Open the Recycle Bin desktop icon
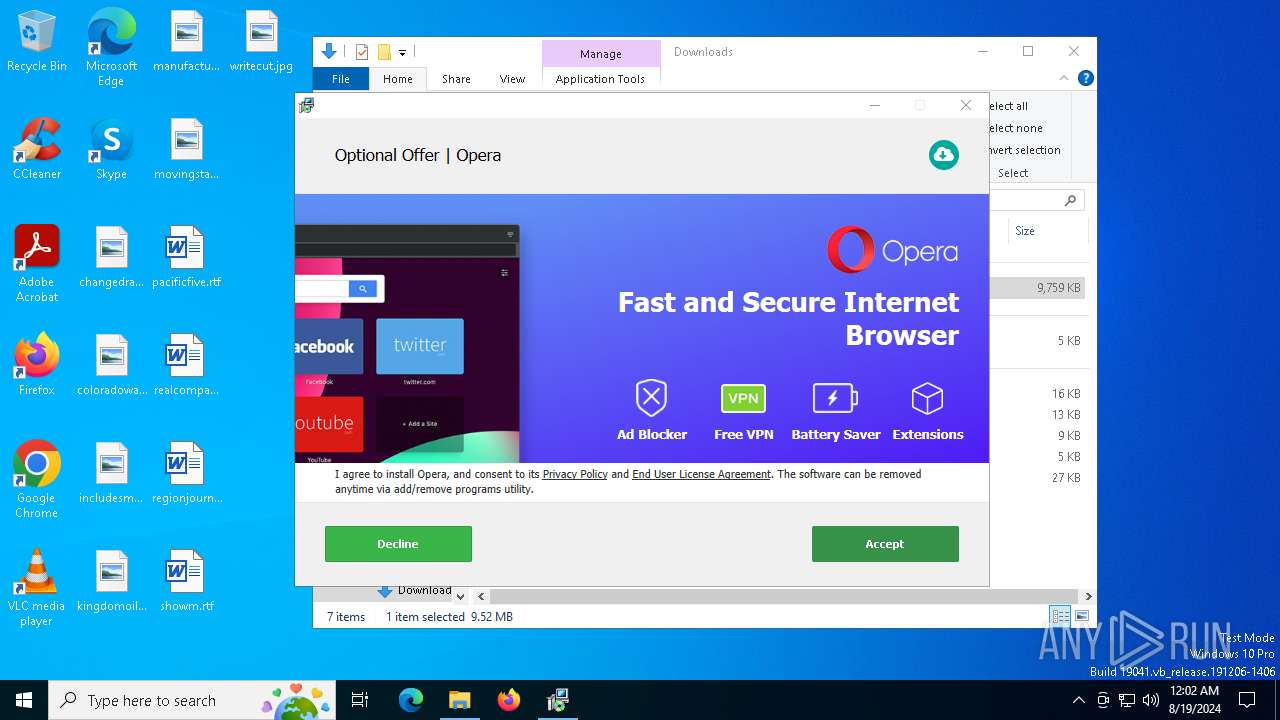This screenshot has height=720, width=1280. 37,42
